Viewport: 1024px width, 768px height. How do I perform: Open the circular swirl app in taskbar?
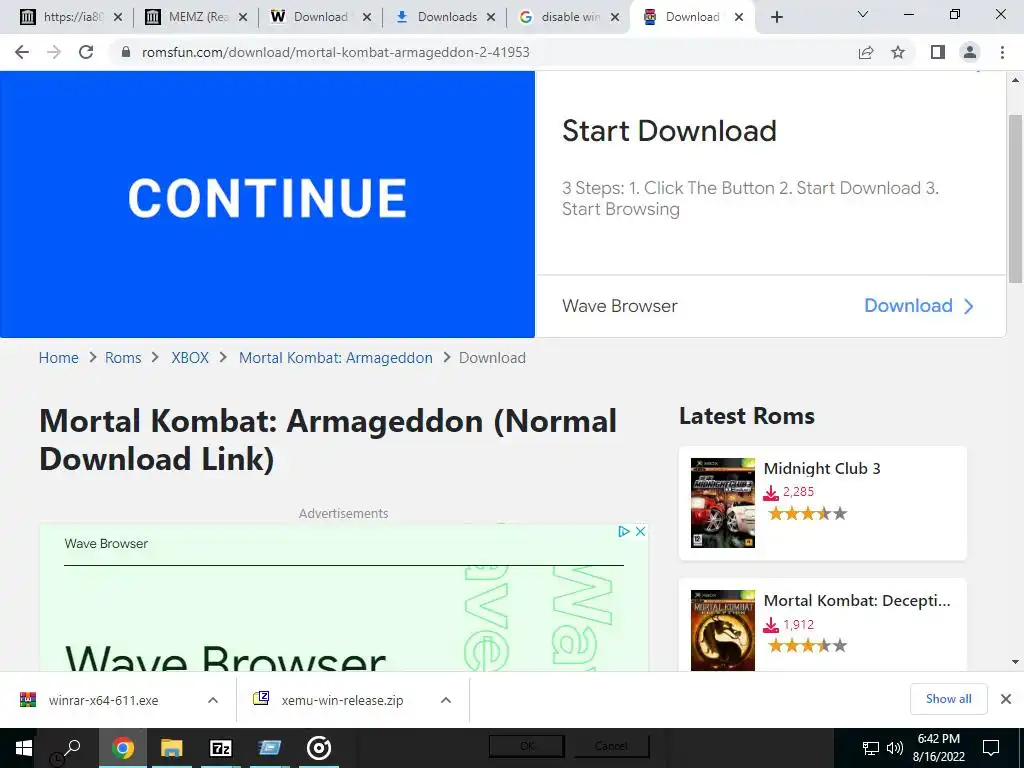319,748
